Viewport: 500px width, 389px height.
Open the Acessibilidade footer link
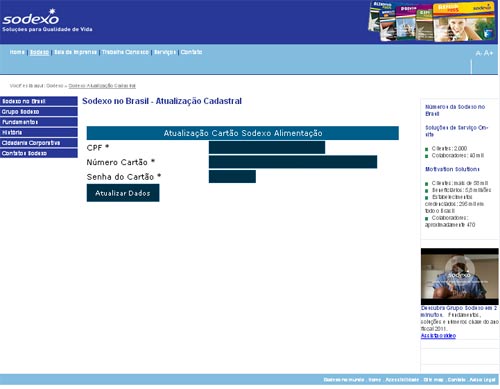pos(402,380)
